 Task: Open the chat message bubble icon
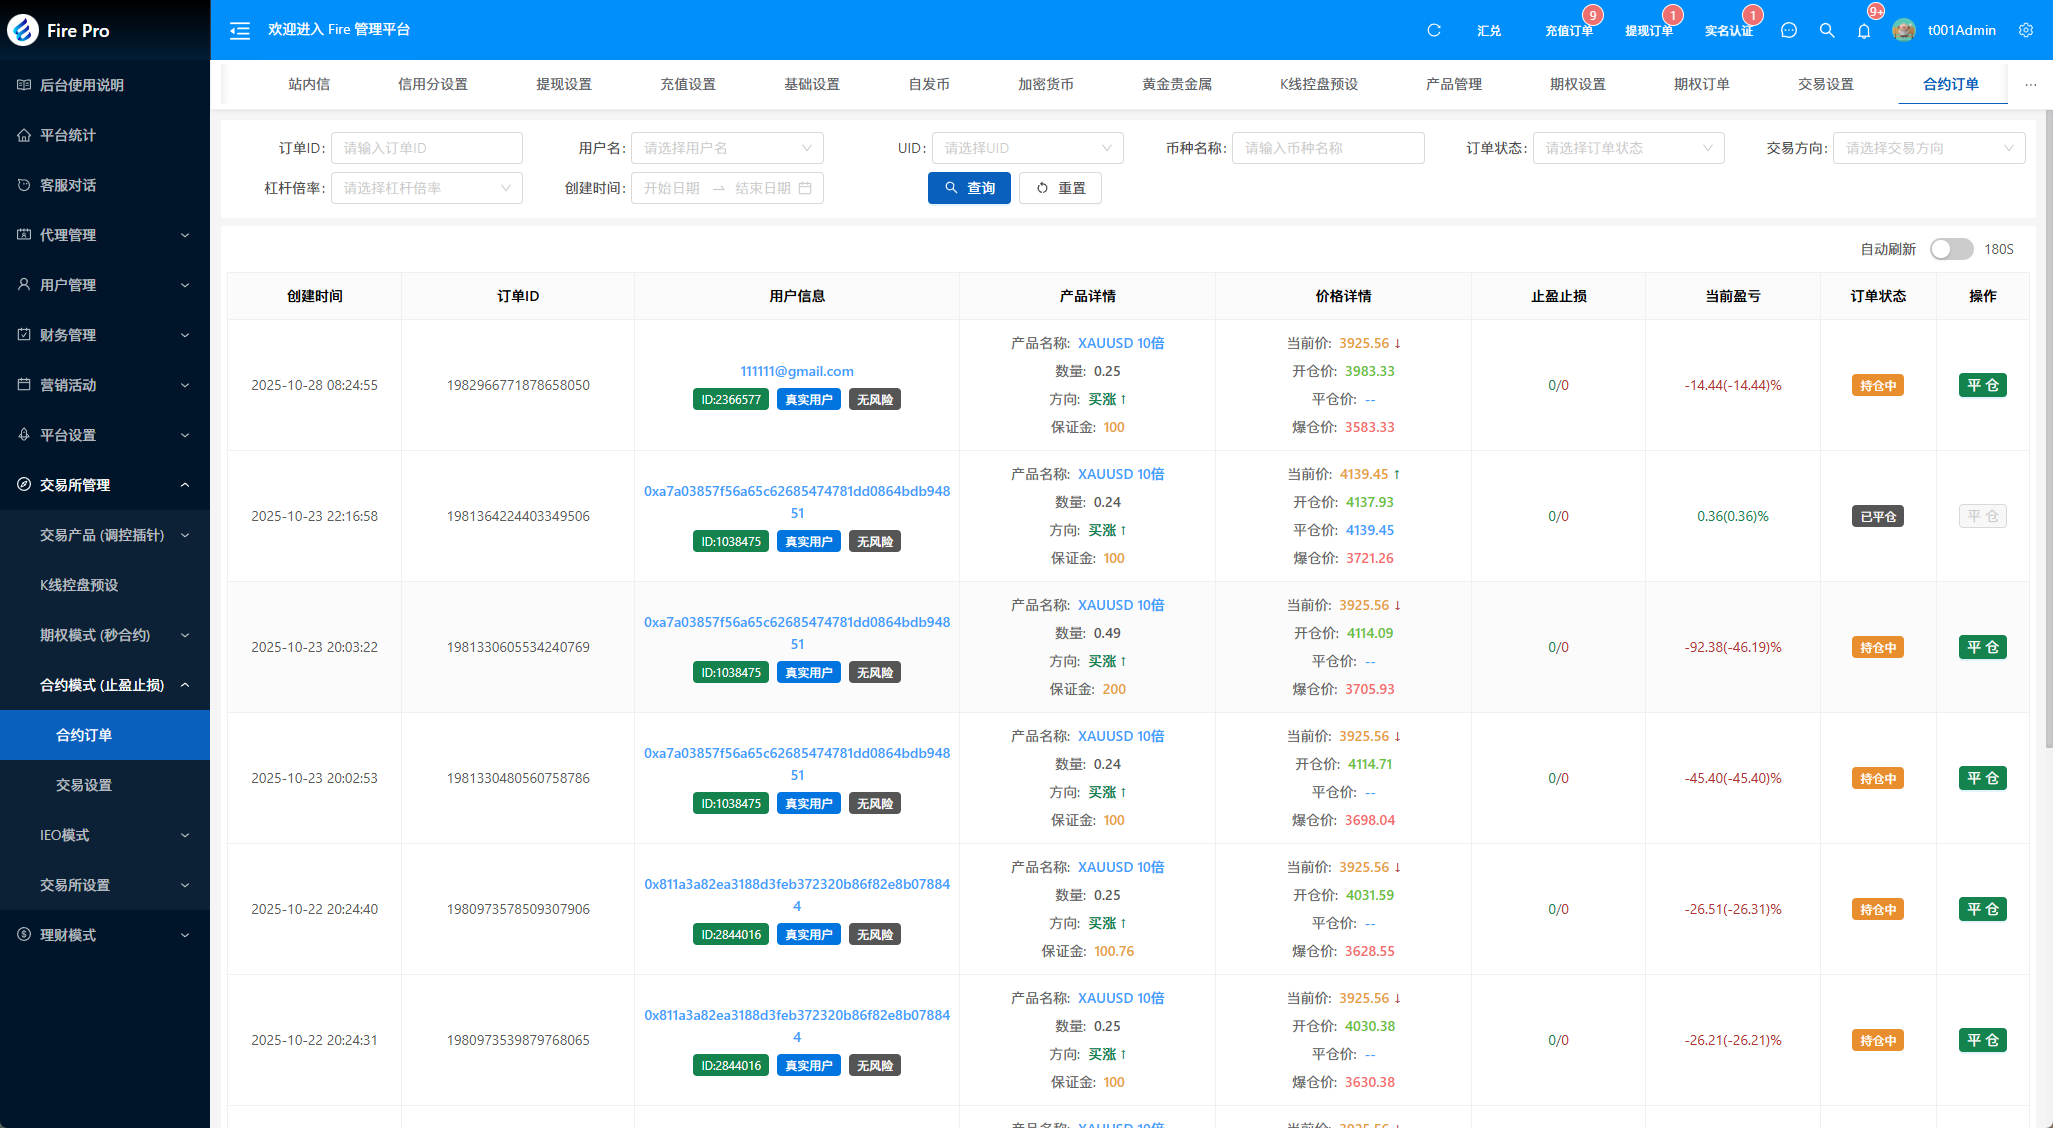[x=1789, y=30]
